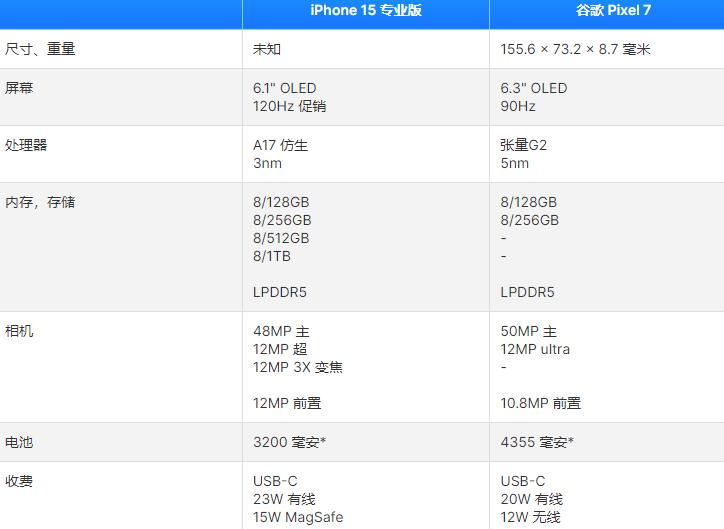The width and height of the screenshot is (724, 529).
Task: Click 8/256GB in the iPhone 15 column
Action: tap(282, 220)
